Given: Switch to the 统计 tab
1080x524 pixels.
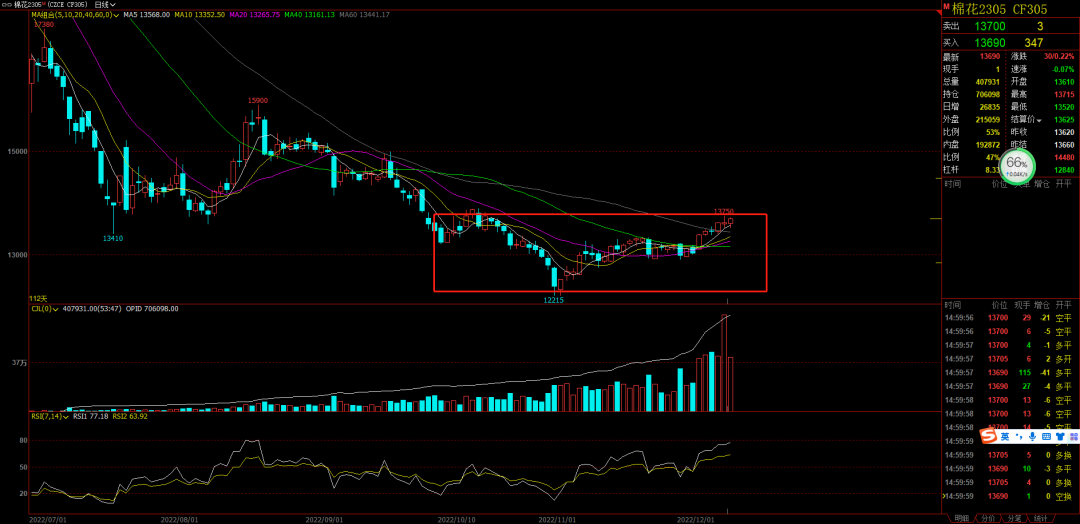Looking at the screenshot, I should (1041, 518).
